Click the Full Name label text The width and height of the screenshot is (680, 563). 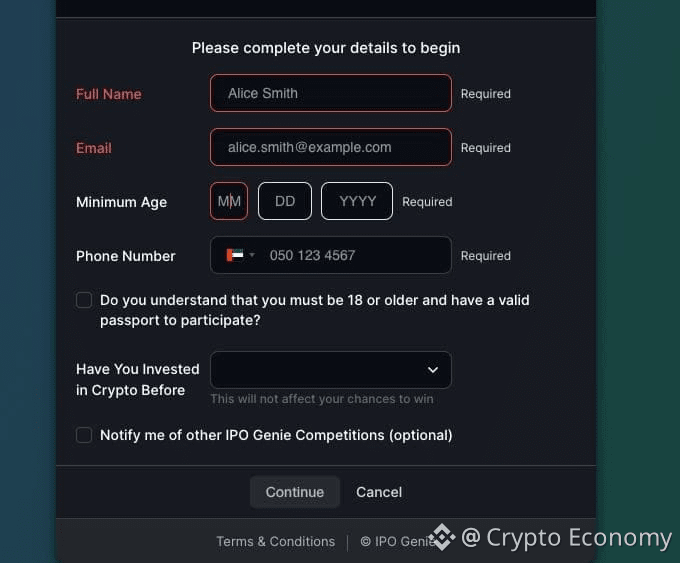tap(108, 94)
